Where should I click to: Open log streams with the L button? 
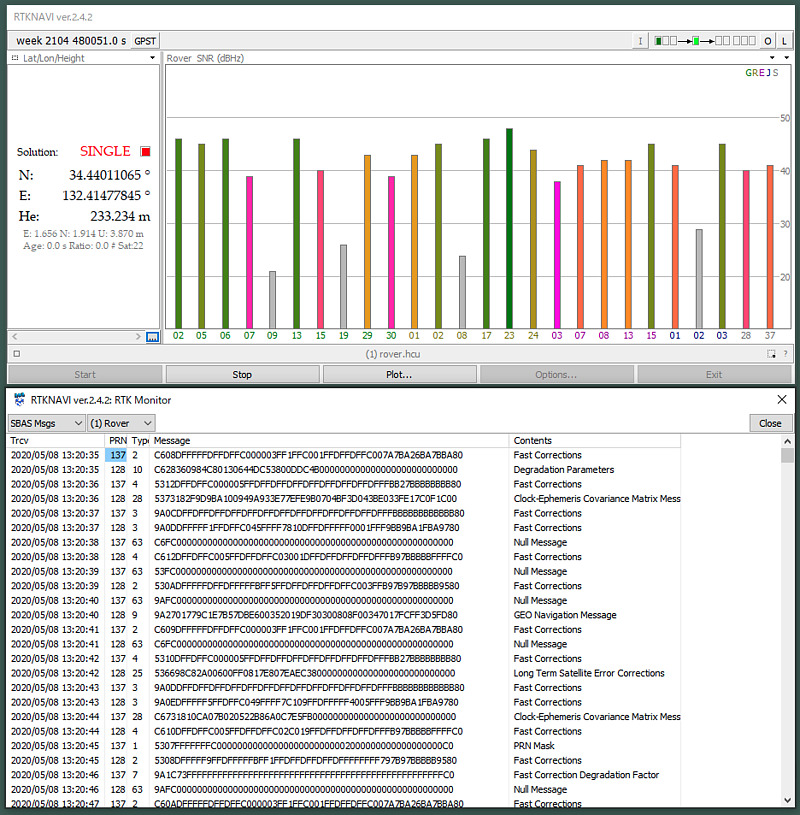[x=784, y=41]
